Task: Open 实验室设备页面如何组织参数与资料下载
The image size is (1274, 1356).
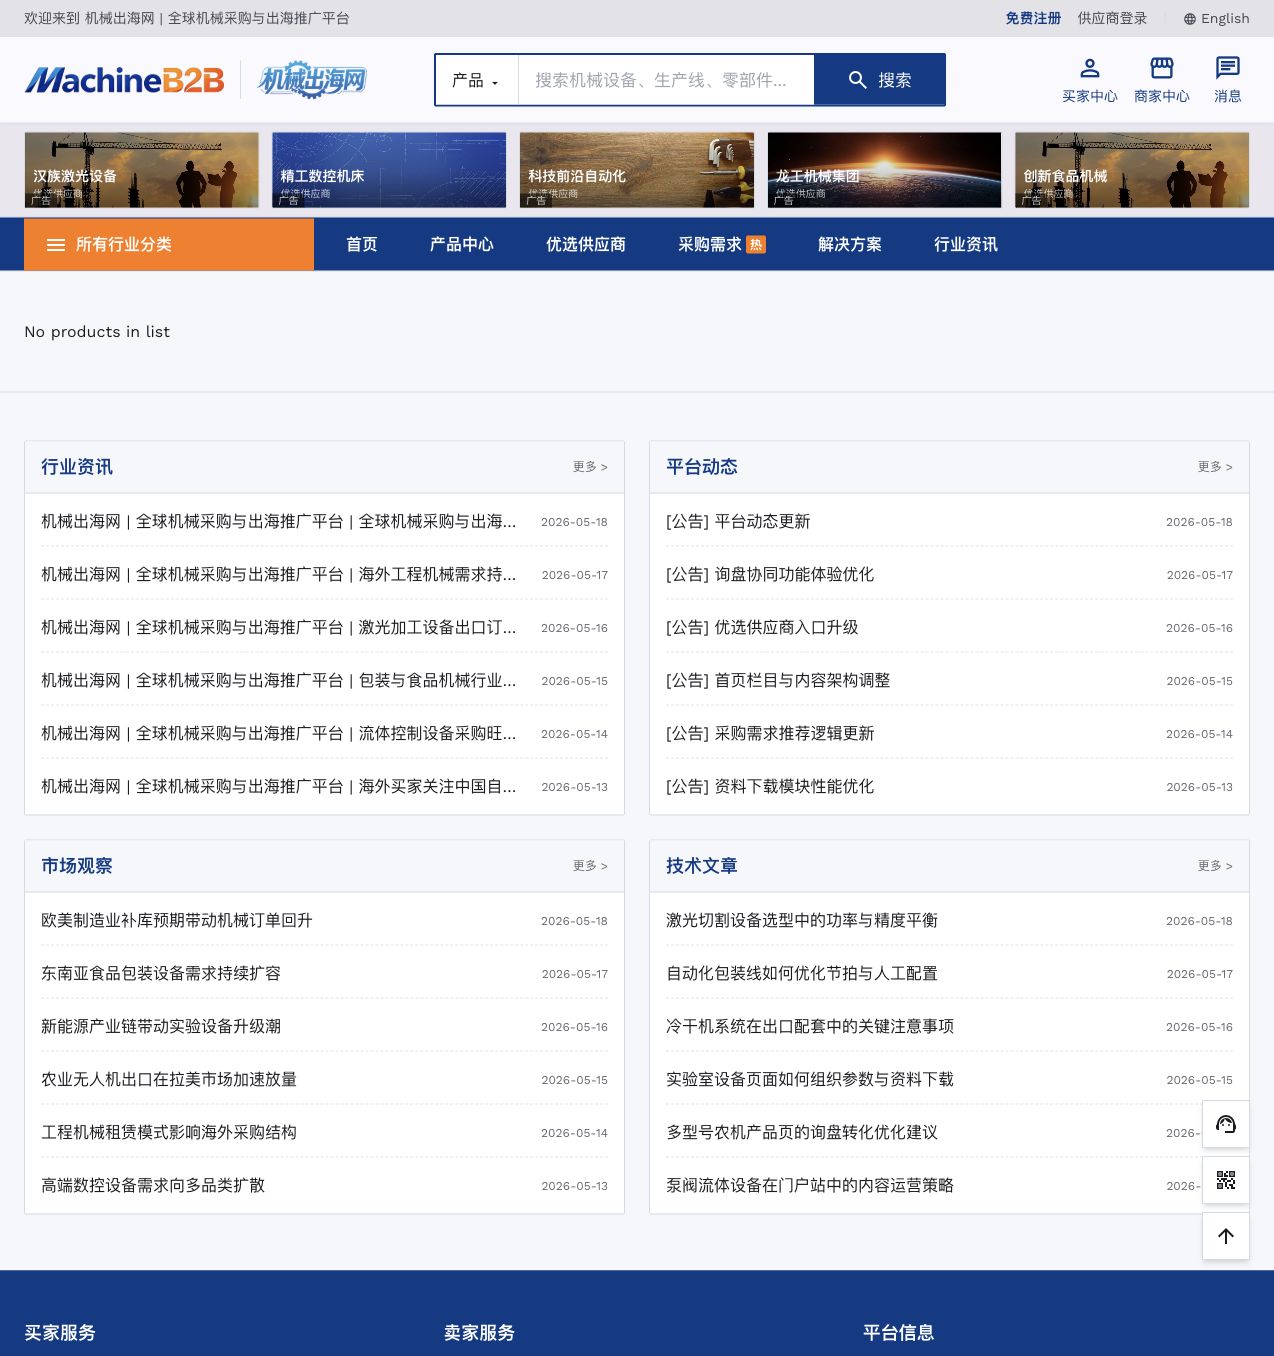Action: click(x=810, y=1080)
